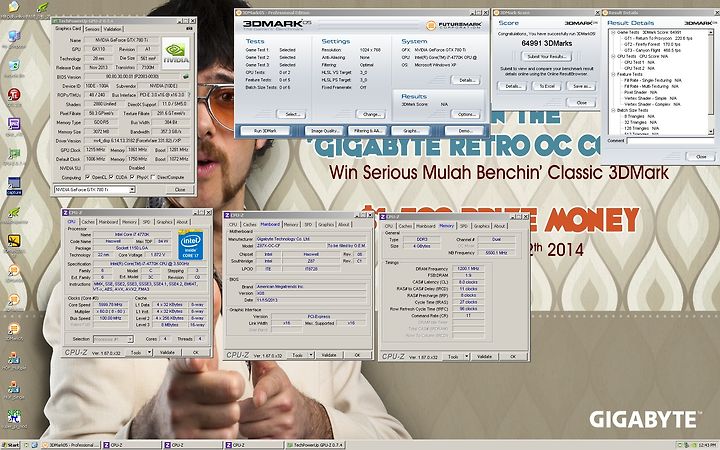720x450 pixels.
Task: Switch to Sensors tab in GPU-Z
Action: 92,28
